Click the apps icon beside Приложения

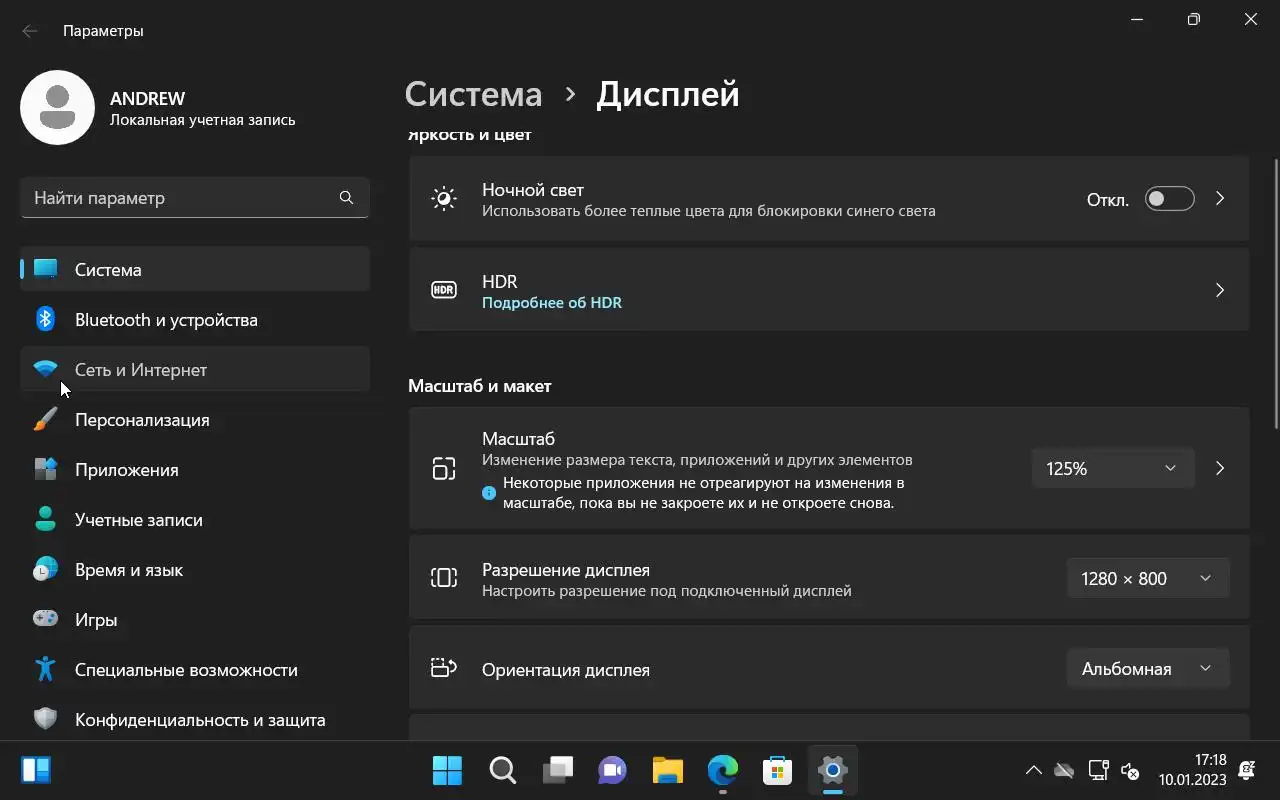tap(45, 469)
